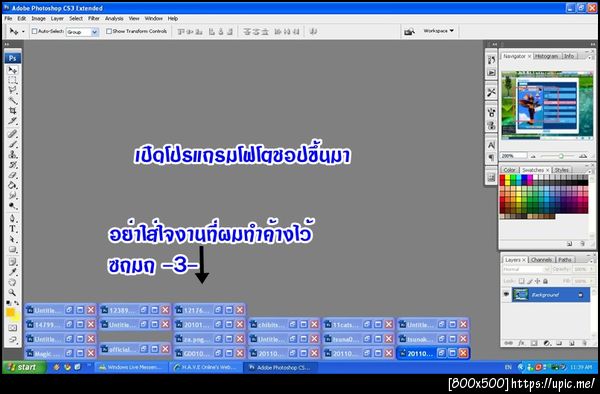Switch to the Channels tab

[541, 260]
